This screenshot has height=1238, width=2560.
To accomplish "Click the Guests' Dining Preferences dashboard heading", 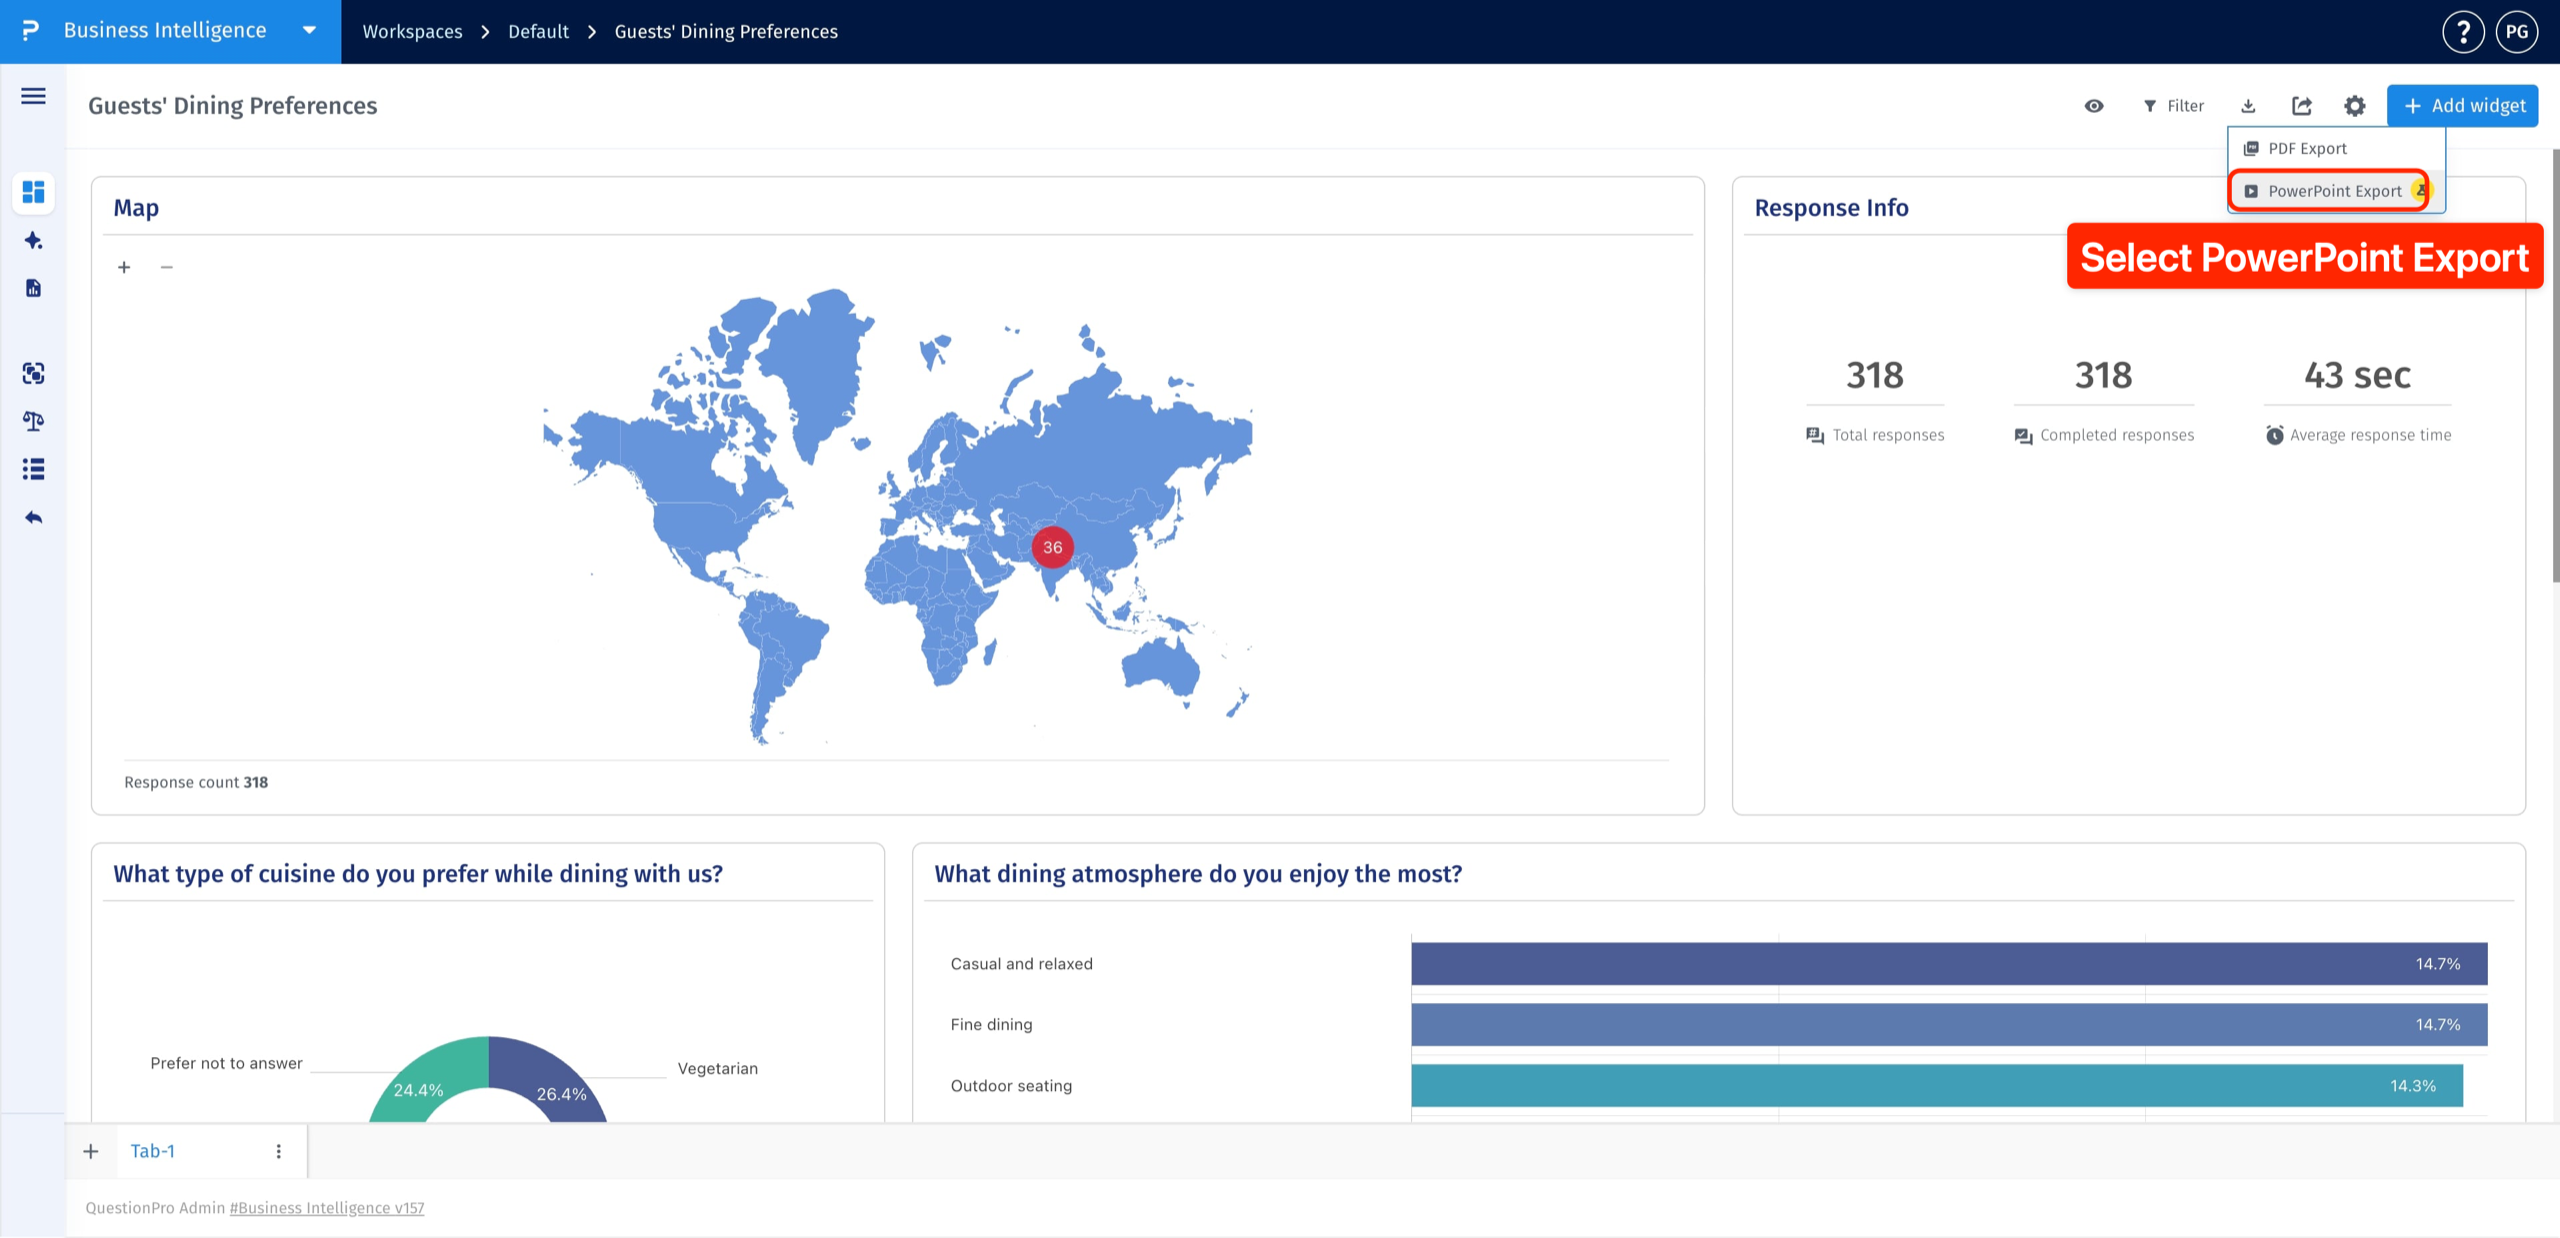I will coord(233,106).
